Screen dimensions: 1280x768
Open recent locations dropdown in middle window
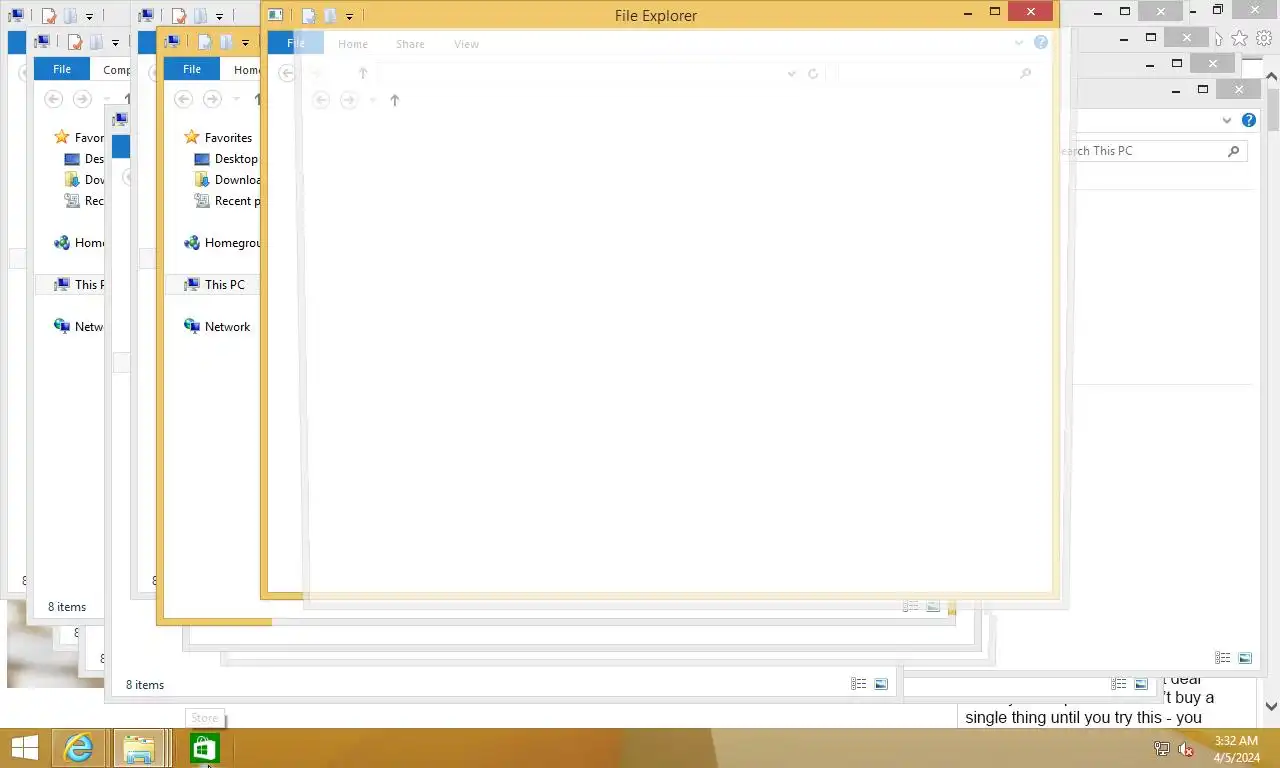coord(236,99)
